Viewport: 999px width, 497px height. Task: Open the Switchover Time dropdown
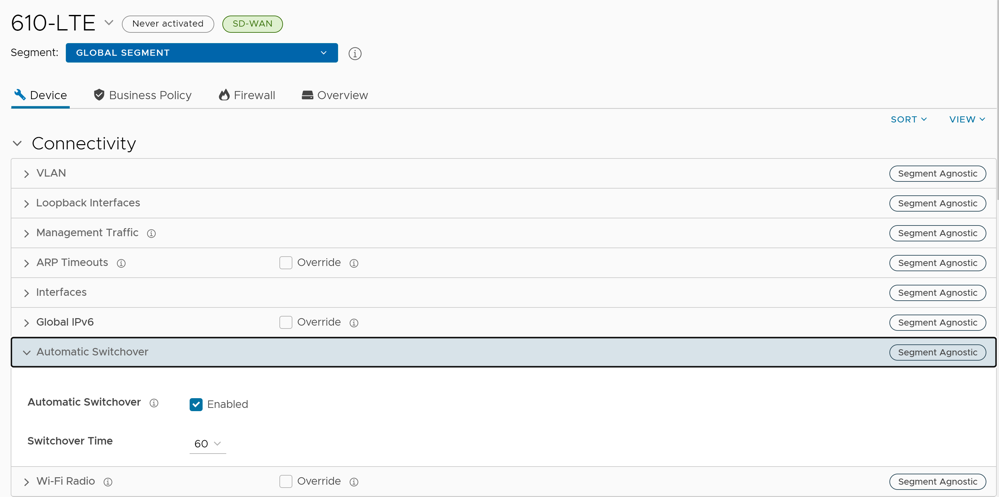pos(207,444)
